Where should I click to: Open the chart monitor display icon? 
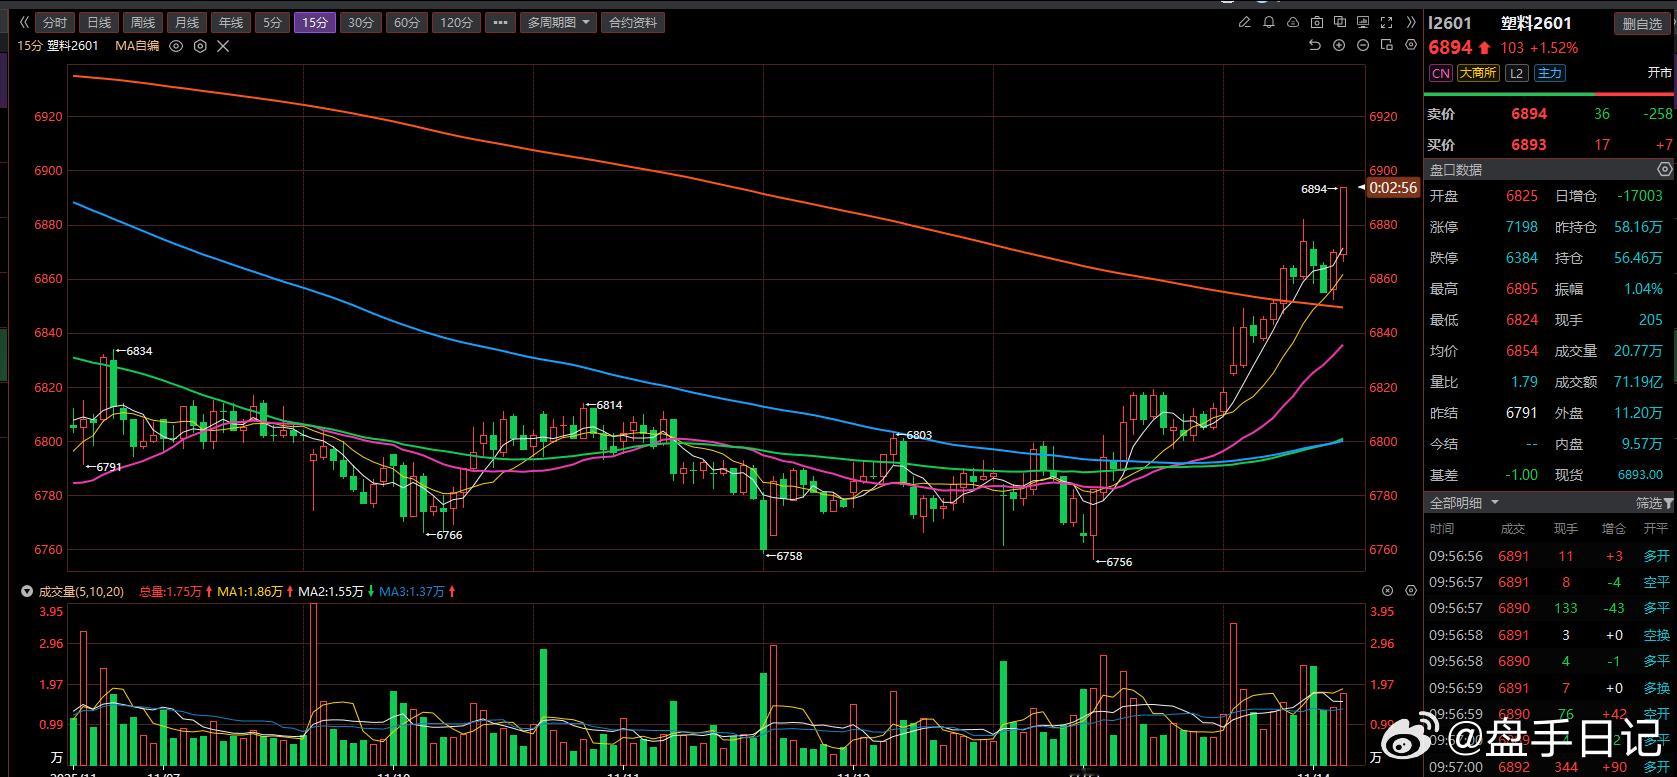pos(1363,22)
